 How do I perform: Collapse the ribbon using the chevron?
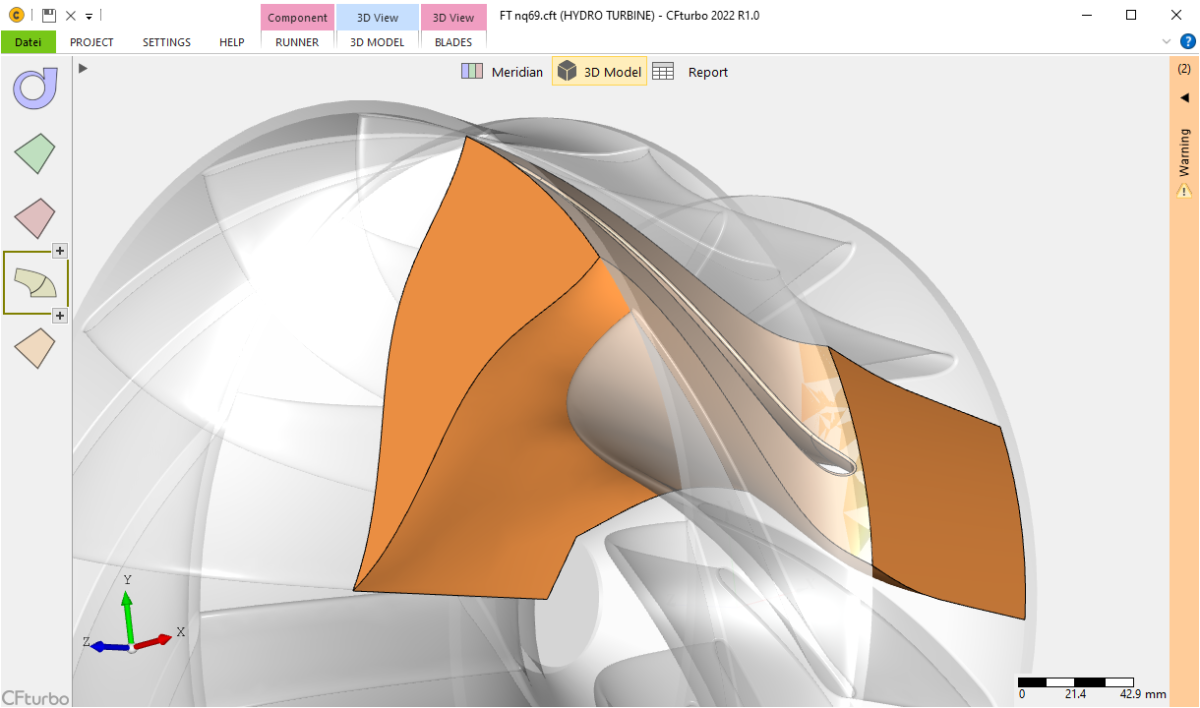click(x=1166, y=42)
